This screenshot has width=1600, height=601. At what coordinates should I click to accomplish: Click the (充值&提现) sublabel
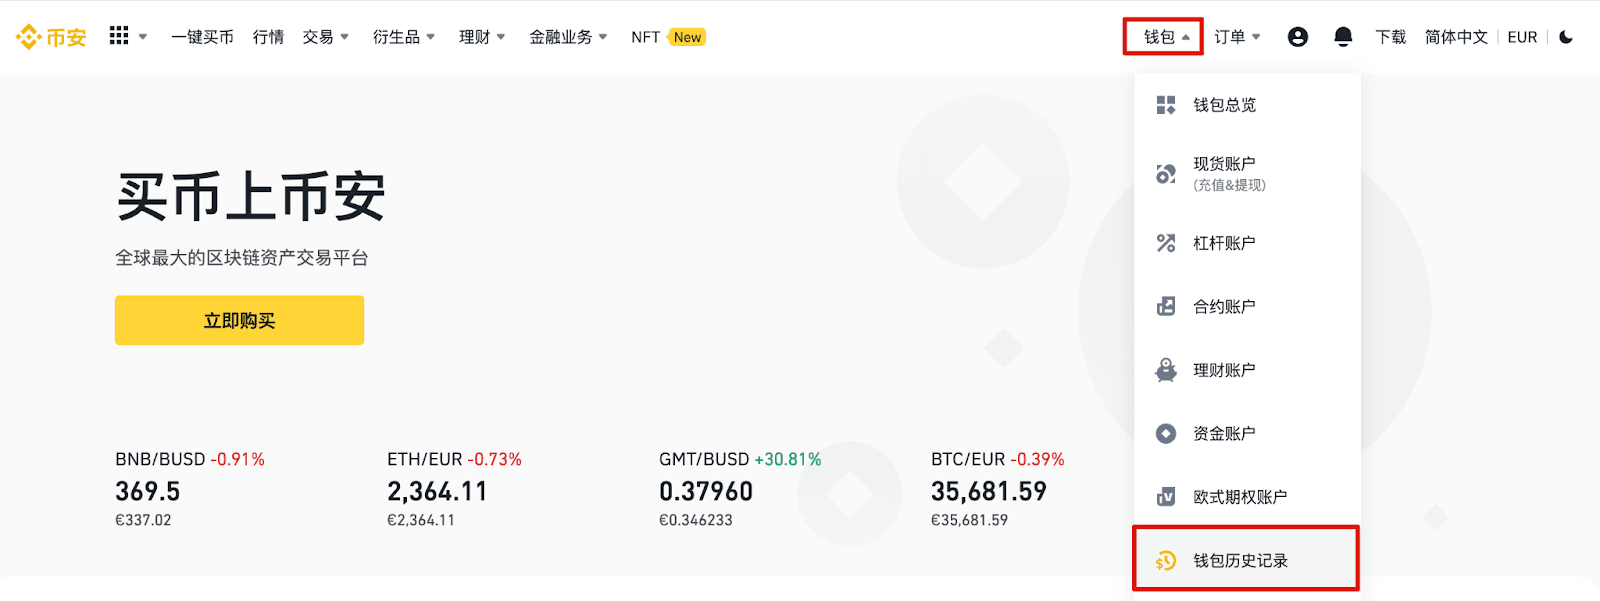(x=1229, y=185)
